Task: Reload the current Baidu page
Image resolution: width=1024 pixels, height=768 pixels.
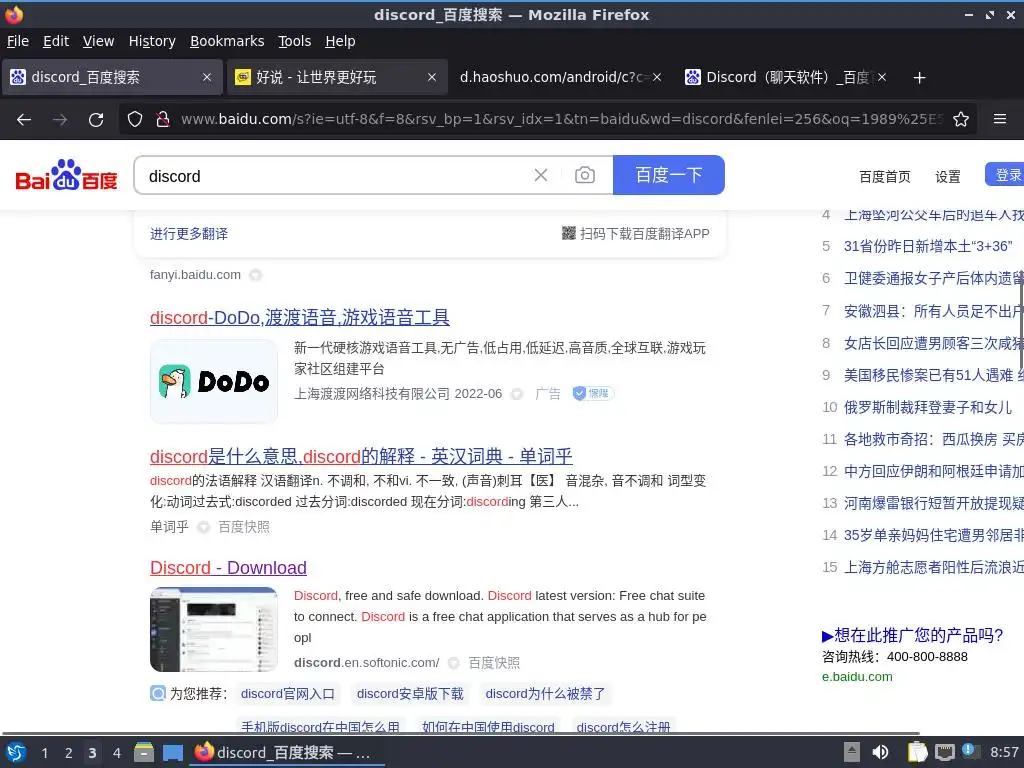Action: (x=96, y=120)
